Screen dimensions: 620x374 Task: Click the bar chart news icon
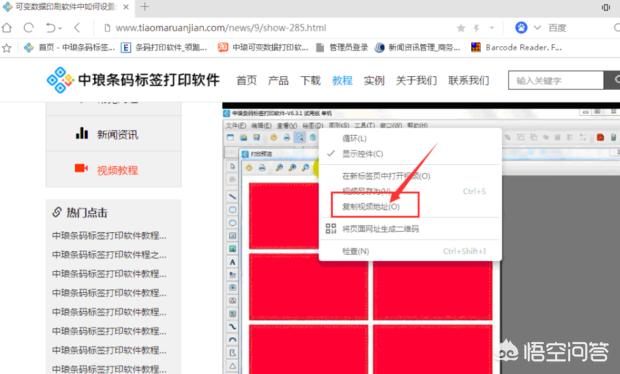(x=82, y=133)
